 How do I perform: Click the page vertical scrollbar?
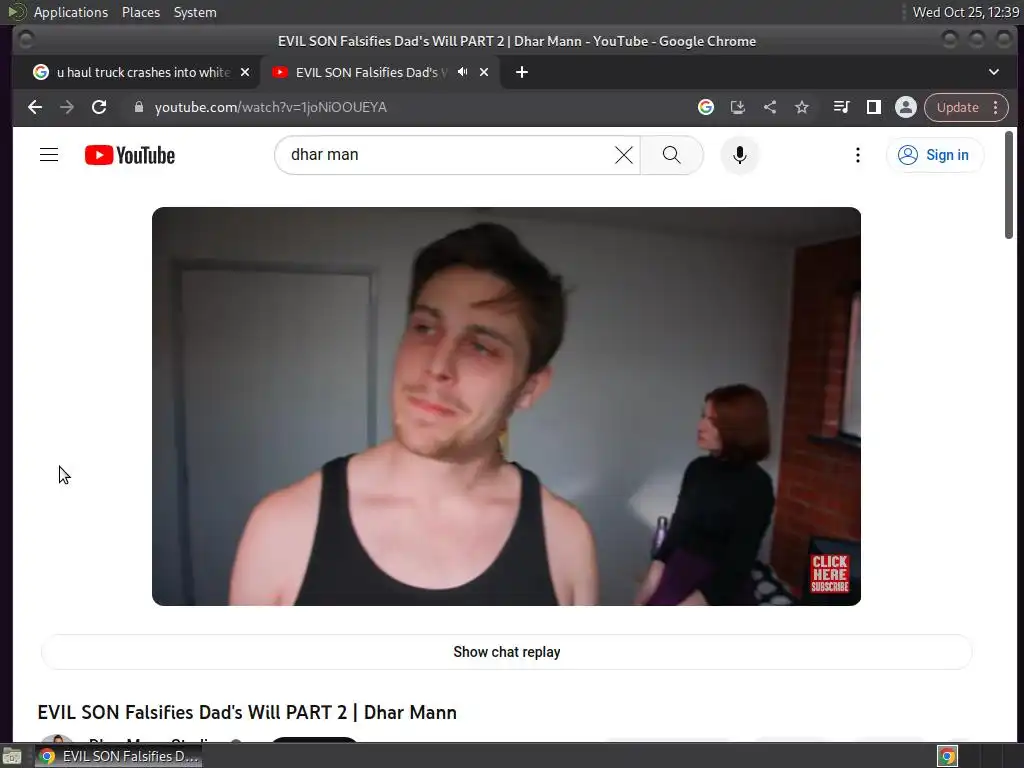click(x=1009, y=185)
